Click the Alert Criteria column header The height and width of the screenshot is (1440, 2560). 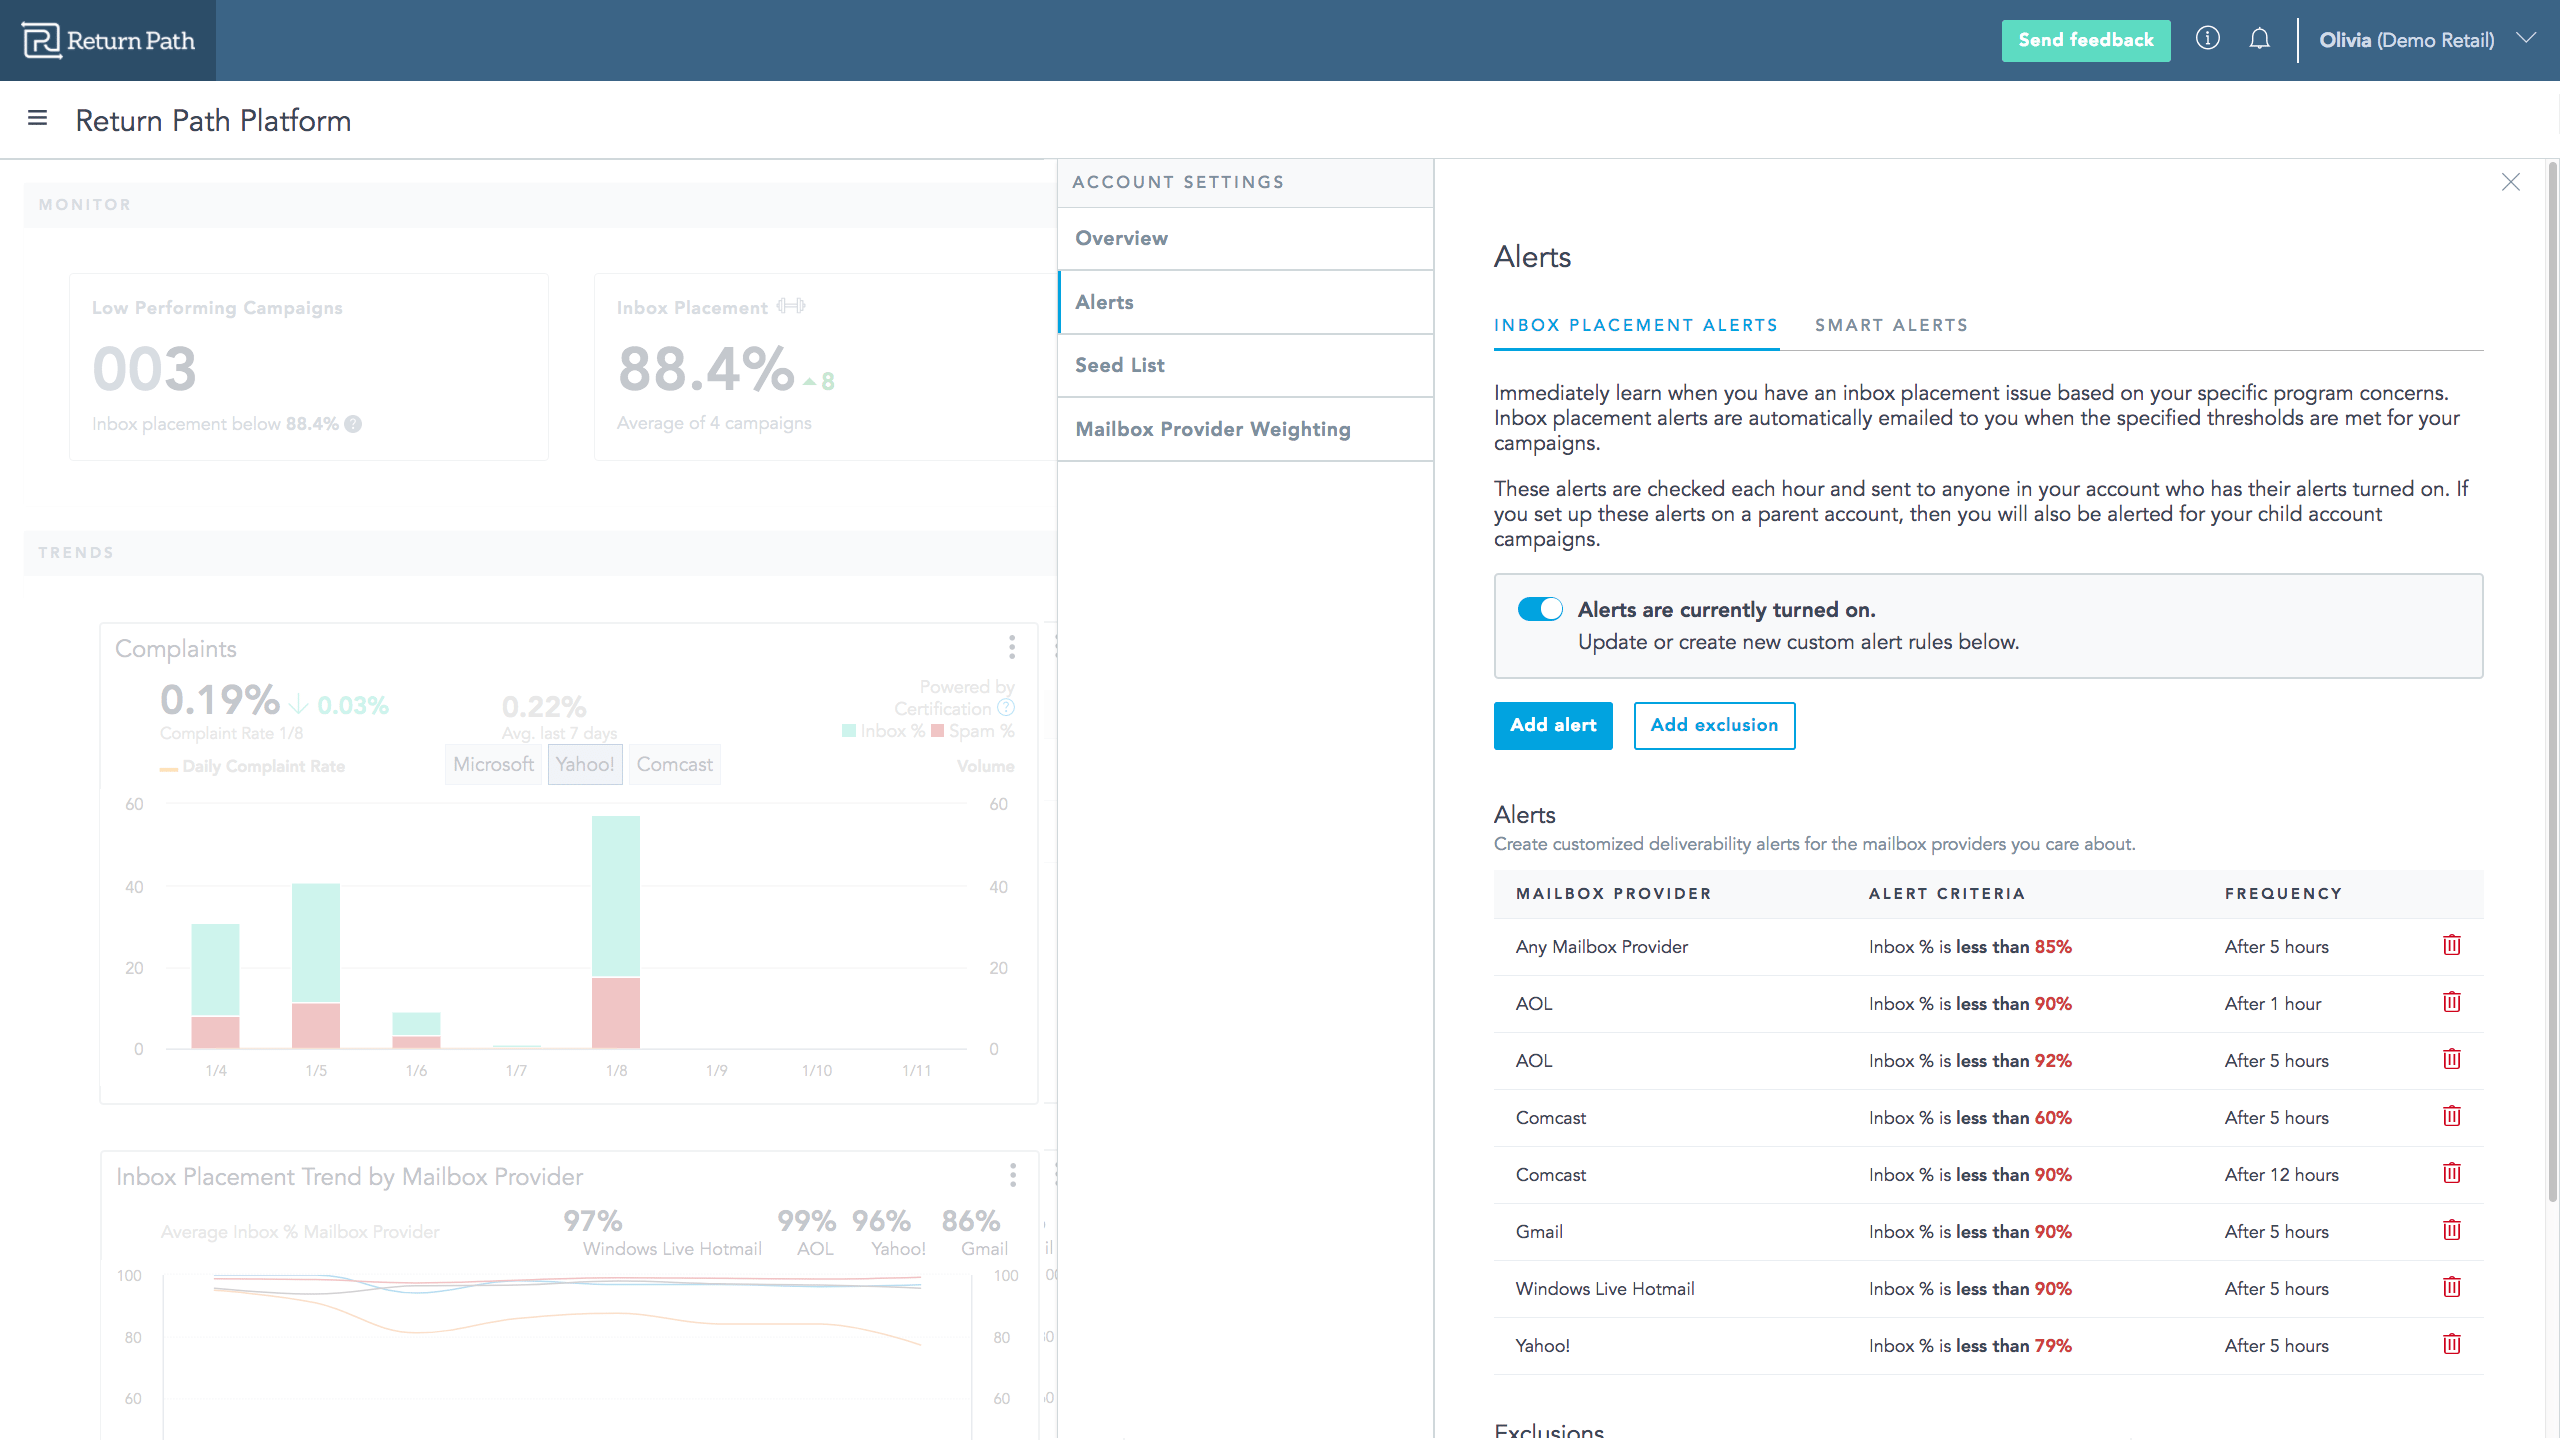[1946, 893]
